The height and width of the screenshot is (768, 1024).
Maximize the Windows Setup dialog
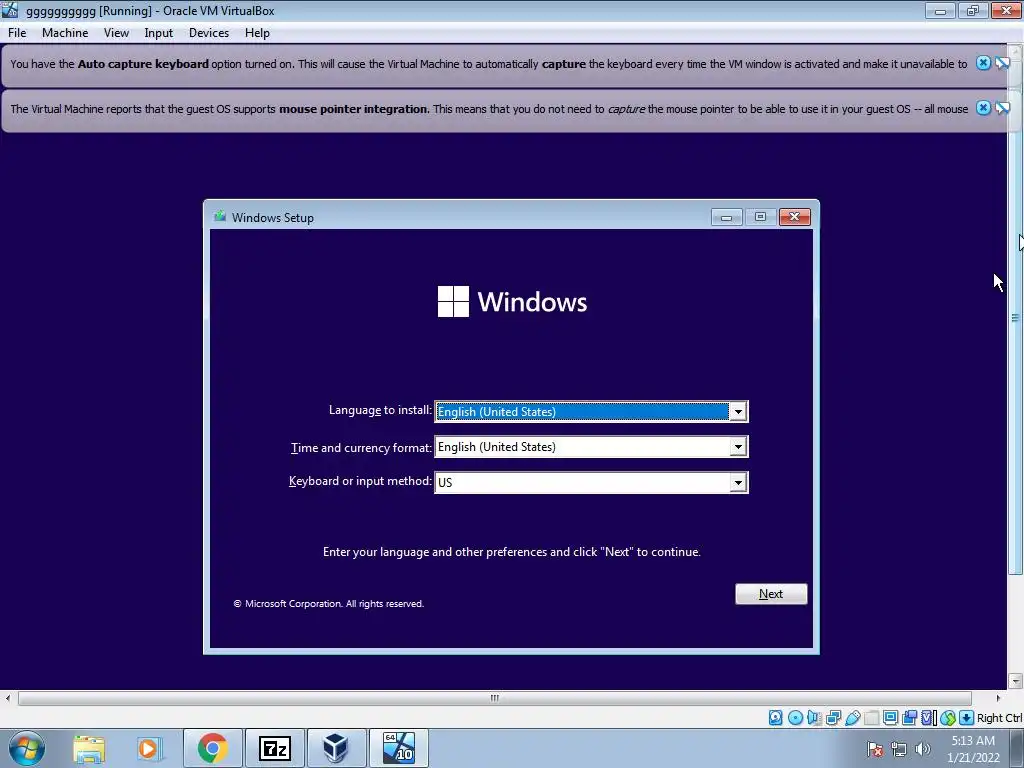(x=760, y=217)
